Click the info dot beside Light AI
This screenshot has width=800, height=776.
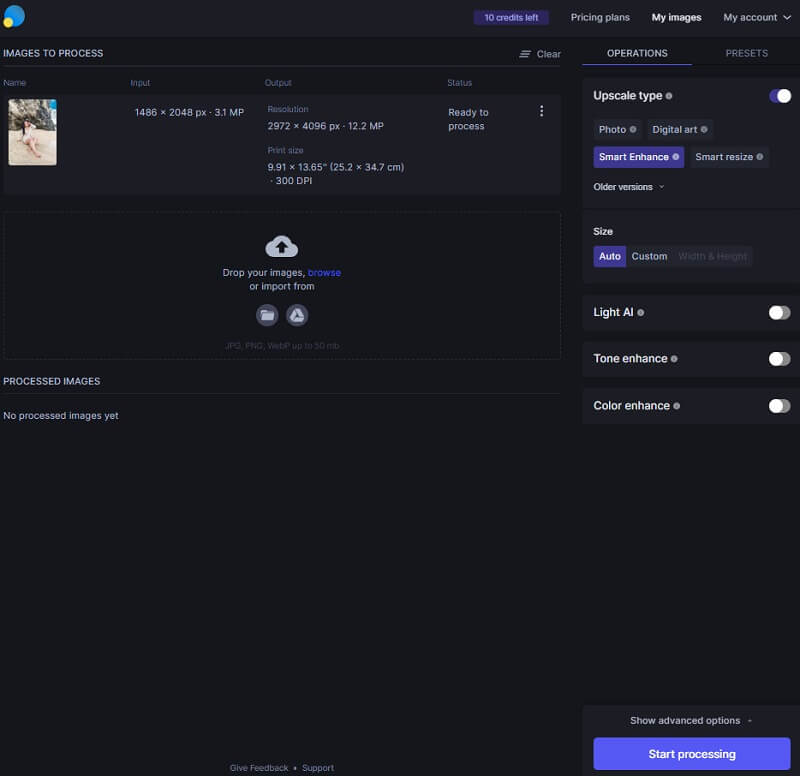[x=641, y=313]
